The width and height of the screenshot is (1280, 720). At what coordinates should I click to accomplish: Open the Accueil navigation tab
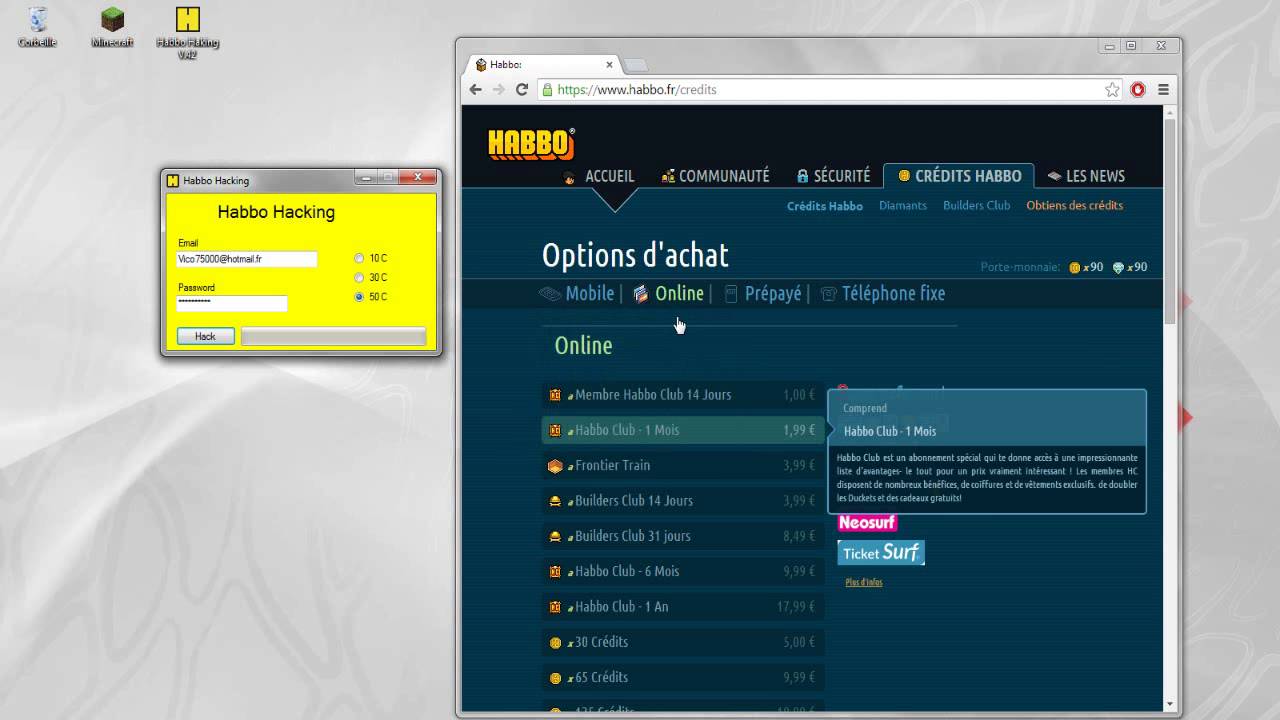[x=599, y=176]
